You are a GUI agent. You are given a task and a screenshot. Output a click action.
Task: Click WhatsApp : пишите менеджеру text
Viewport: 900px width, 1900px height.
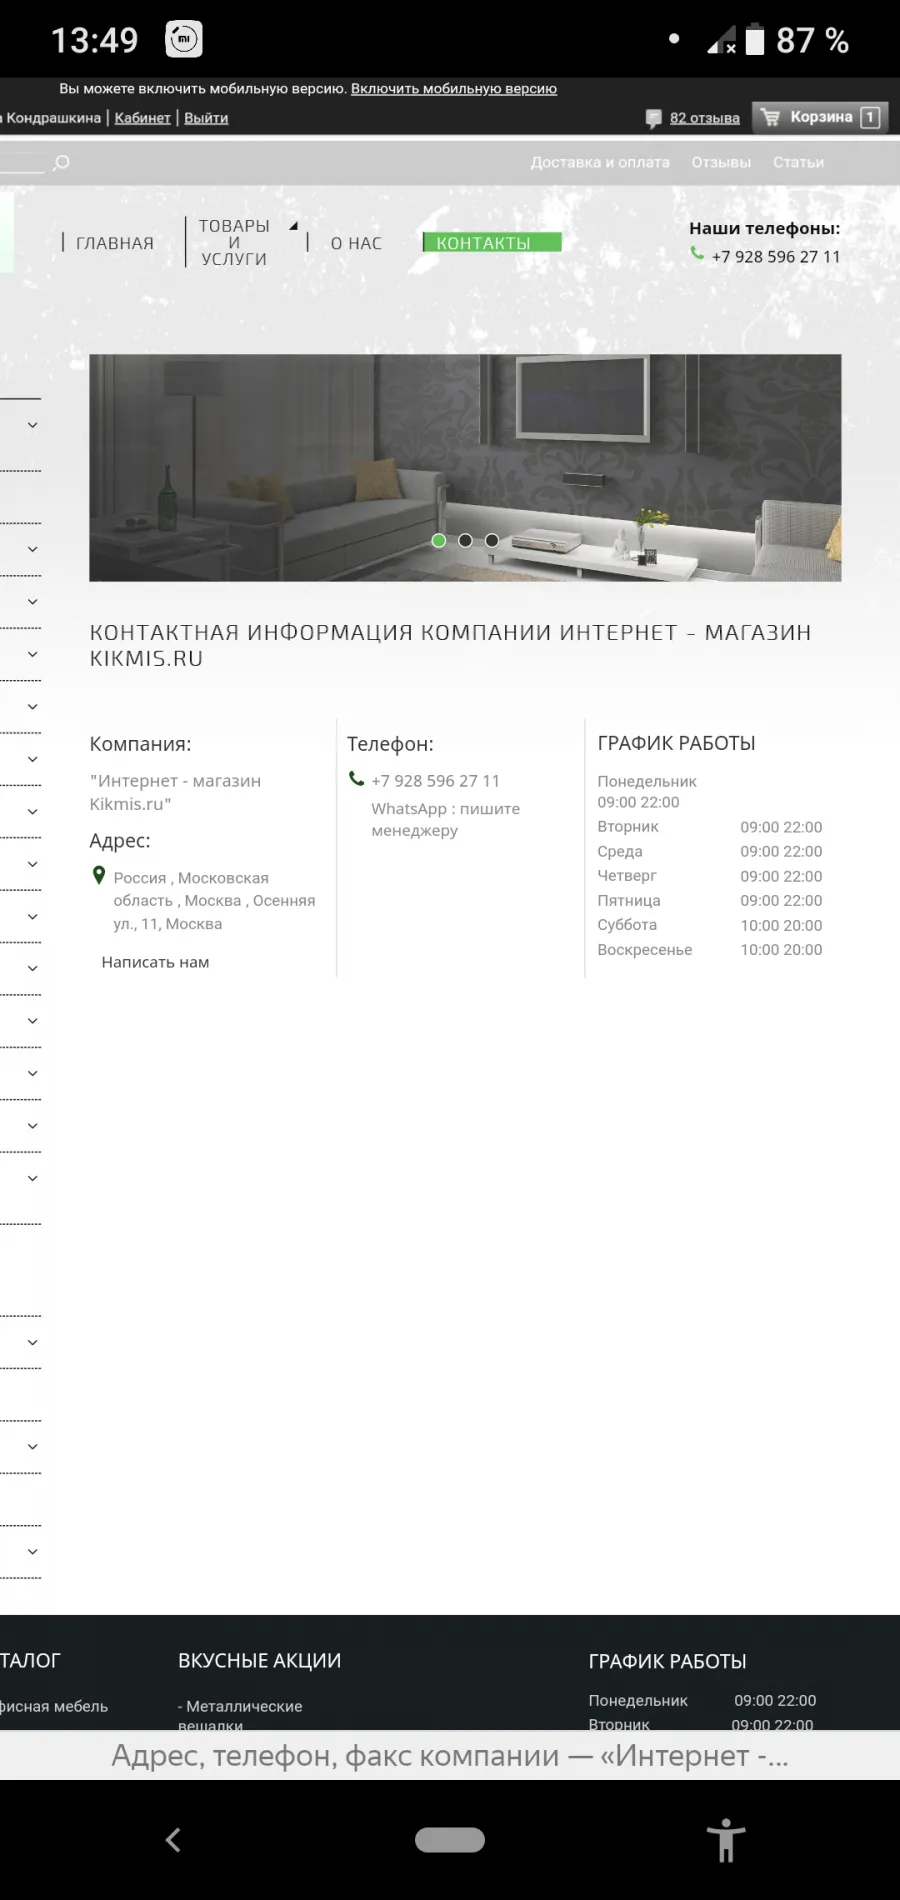pos(446,819)
